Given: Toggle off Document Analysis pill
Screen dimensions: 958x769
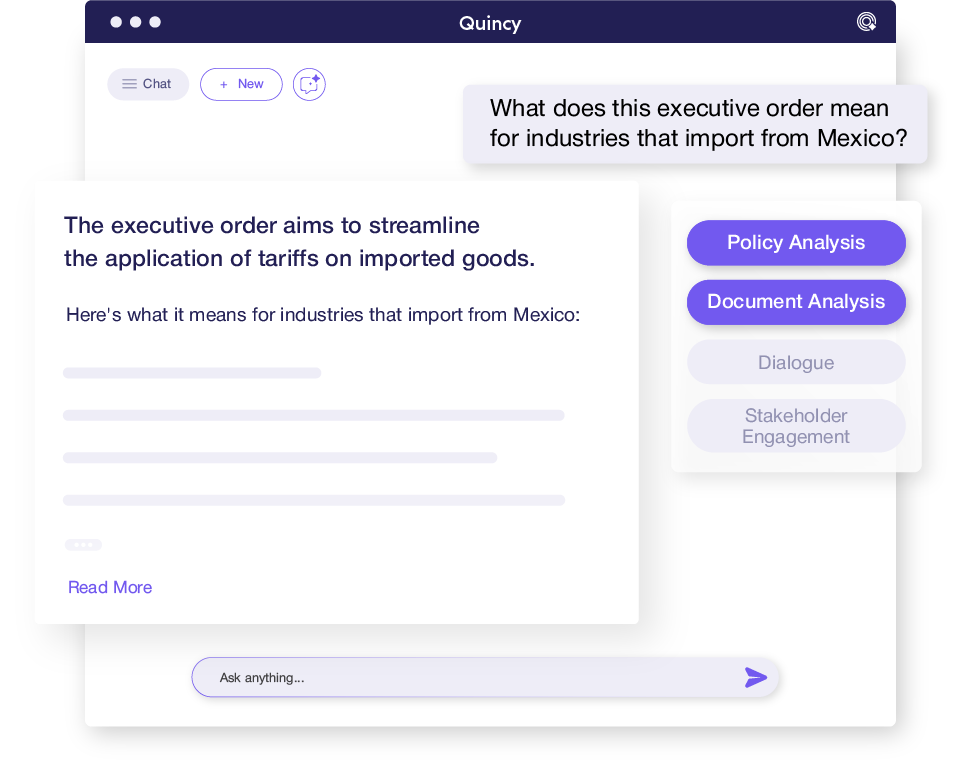Looking at the screenshot, I should point(796,302).
